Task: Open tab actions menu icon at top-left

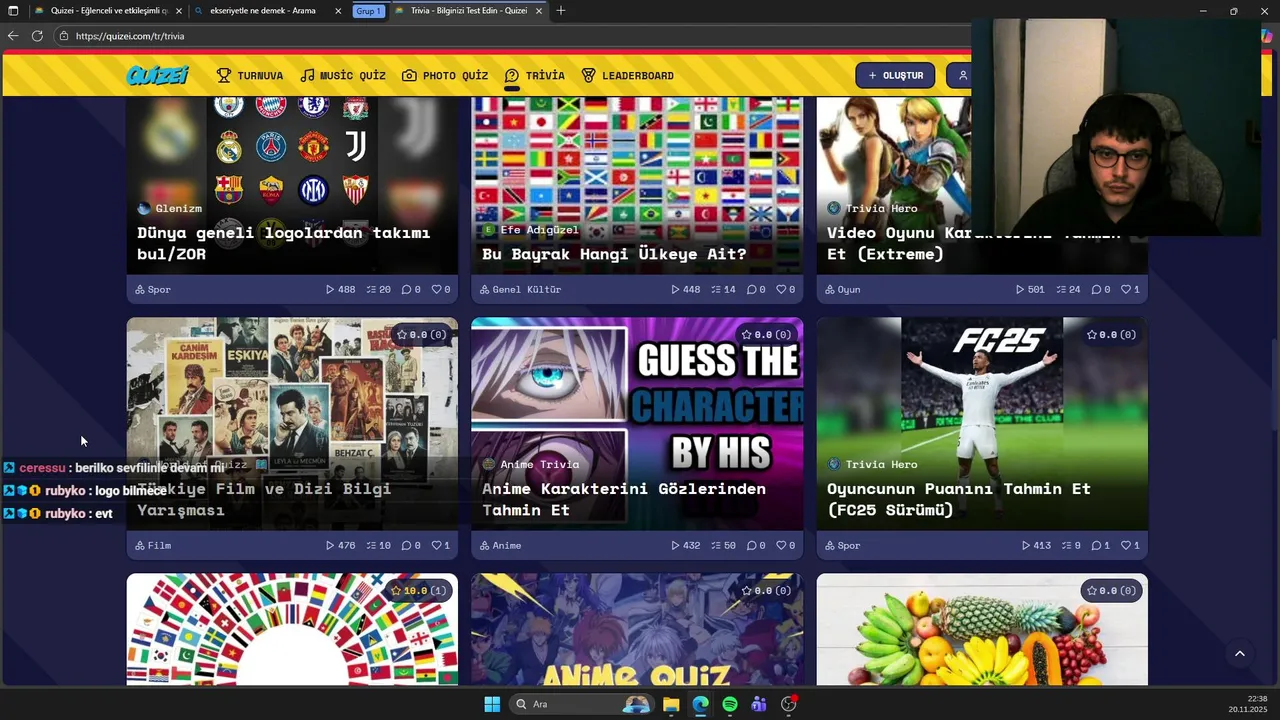Action: [13, 11]
